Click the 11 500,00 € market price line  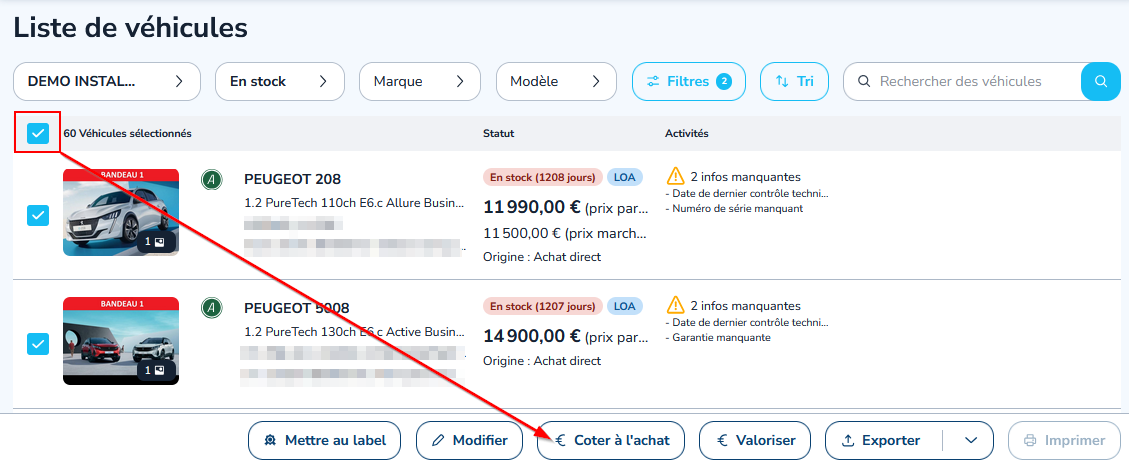(565, 233)
